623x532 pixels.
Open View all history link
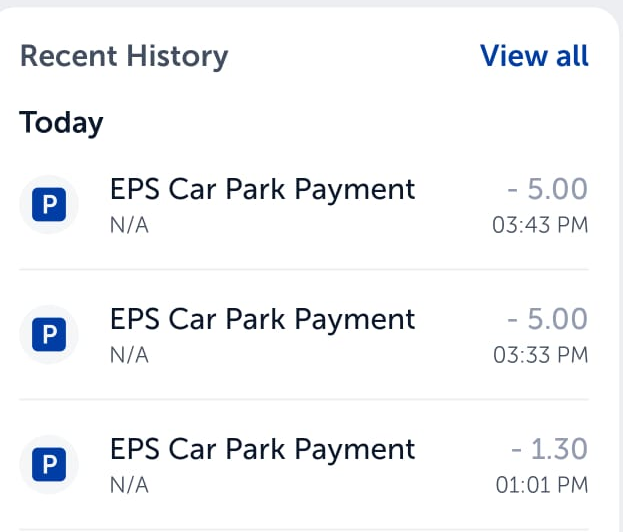534,56
